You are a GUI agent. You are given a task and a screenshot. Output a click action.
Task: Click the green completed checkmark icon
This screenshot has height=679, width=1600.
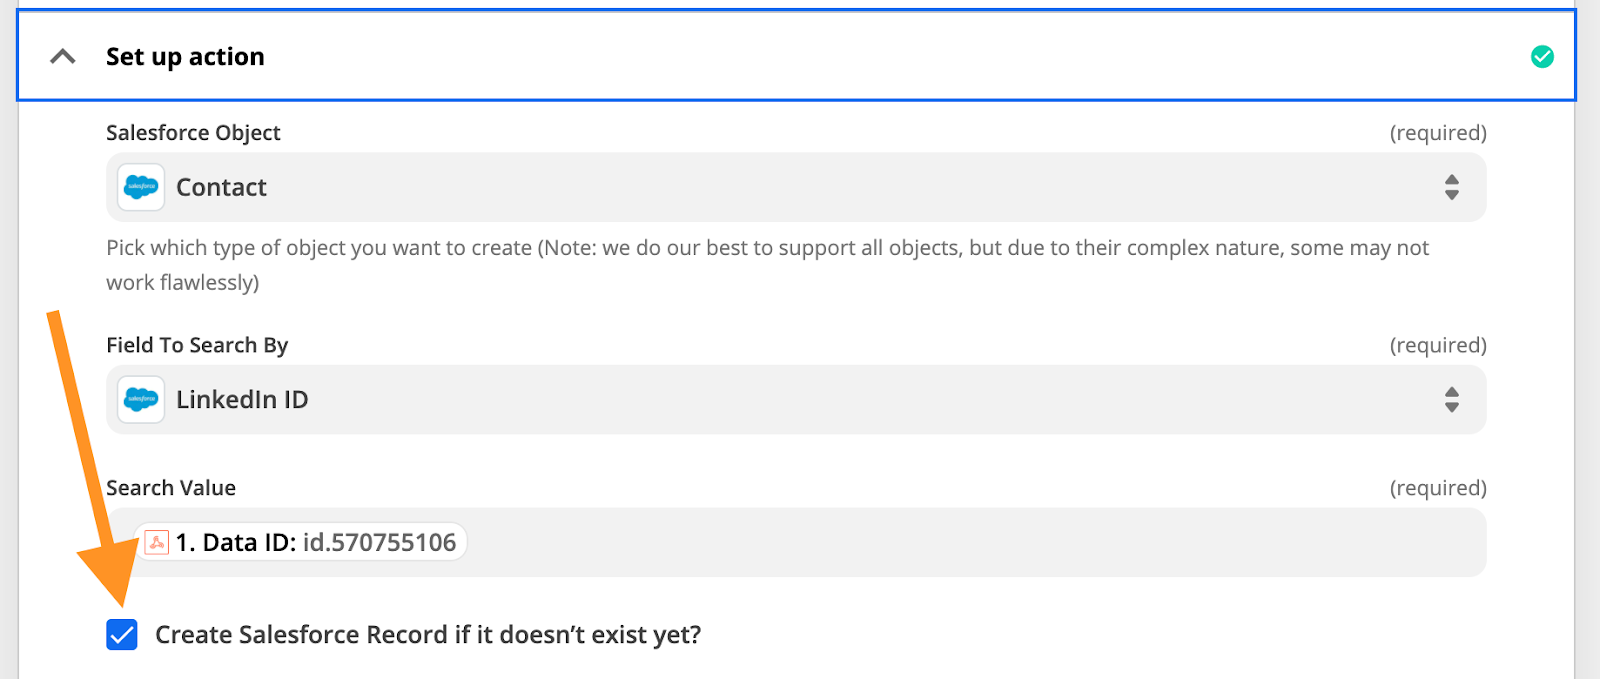(1542, 57)
